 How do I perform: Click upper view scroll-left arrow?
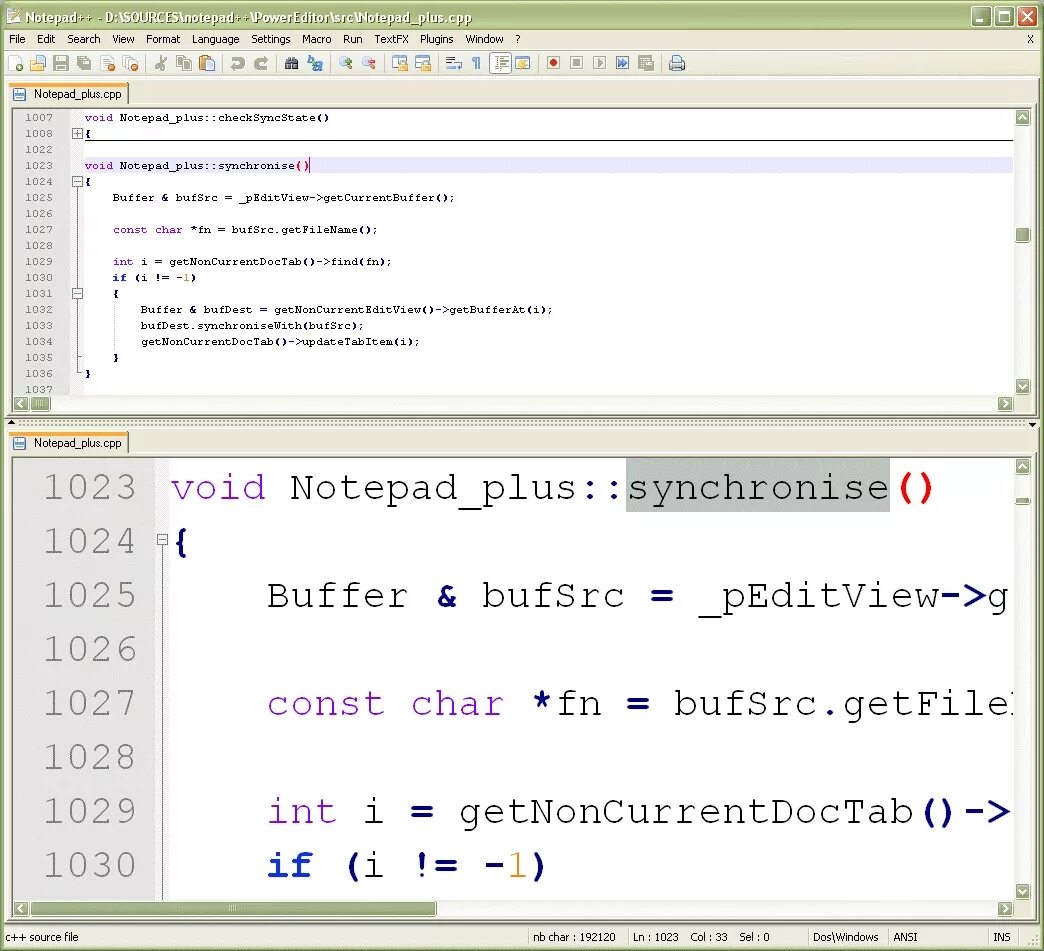click(21, 404)
